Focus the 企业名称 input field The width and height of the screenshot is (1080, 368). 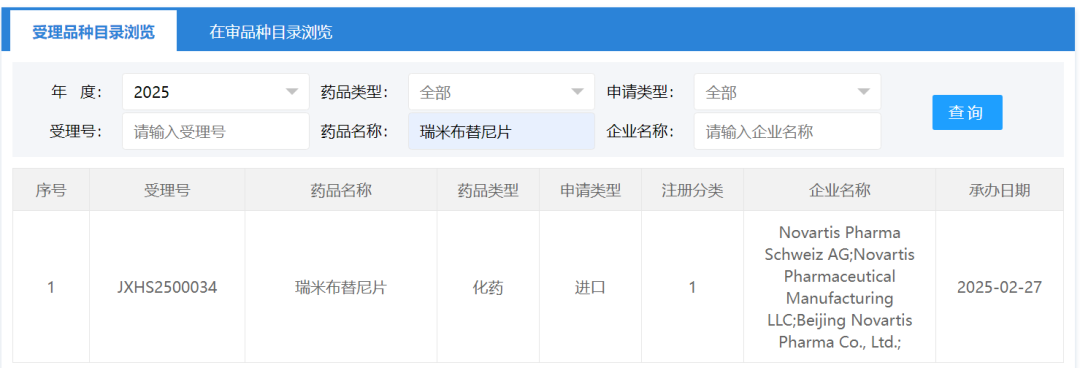[787, 131]
